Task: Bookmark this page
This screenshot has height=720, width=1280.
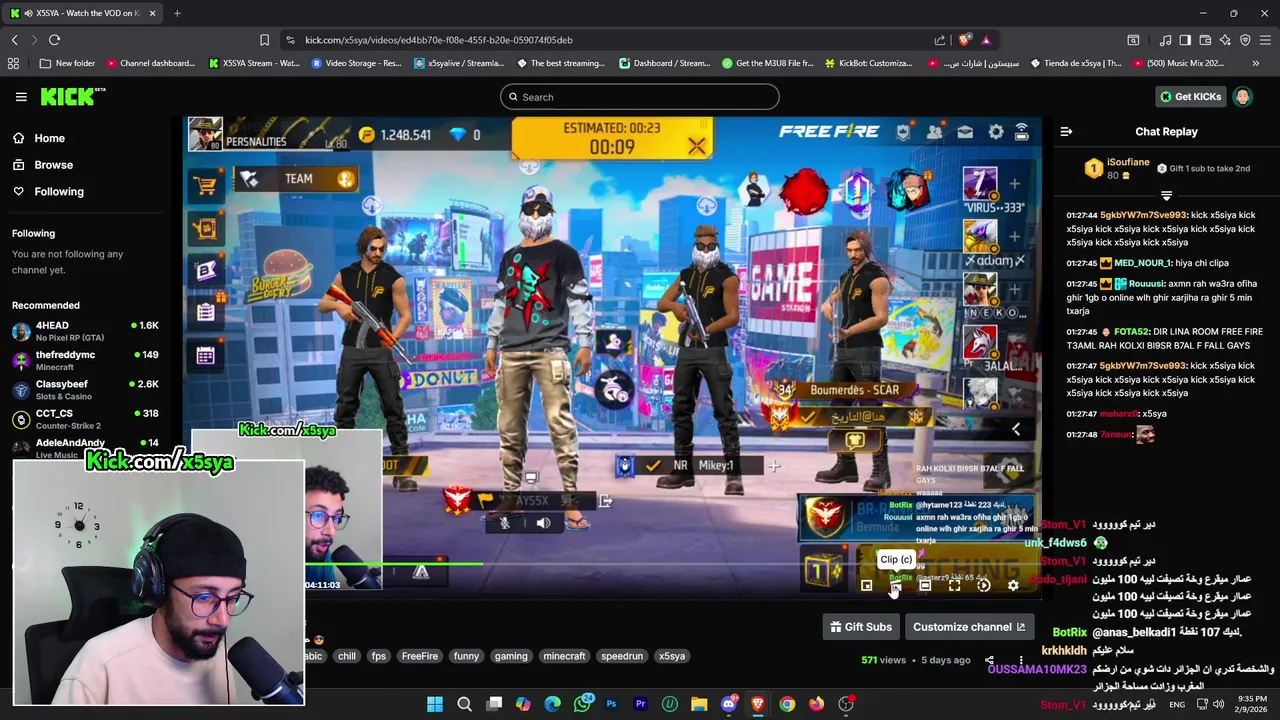Action: tap(264, 40)
